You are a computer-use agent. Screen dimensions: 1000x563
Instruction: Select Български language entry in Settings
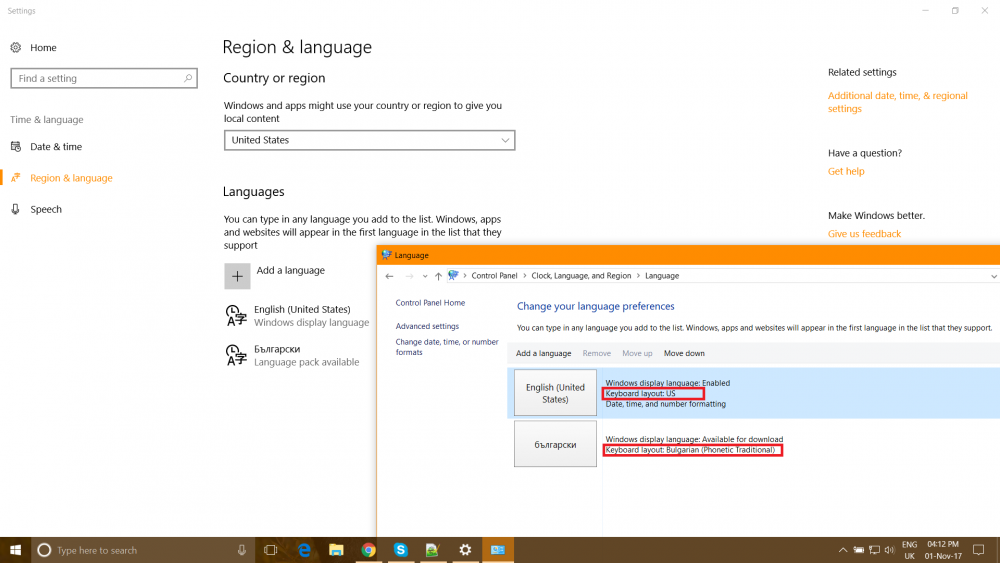coord(292,355)
